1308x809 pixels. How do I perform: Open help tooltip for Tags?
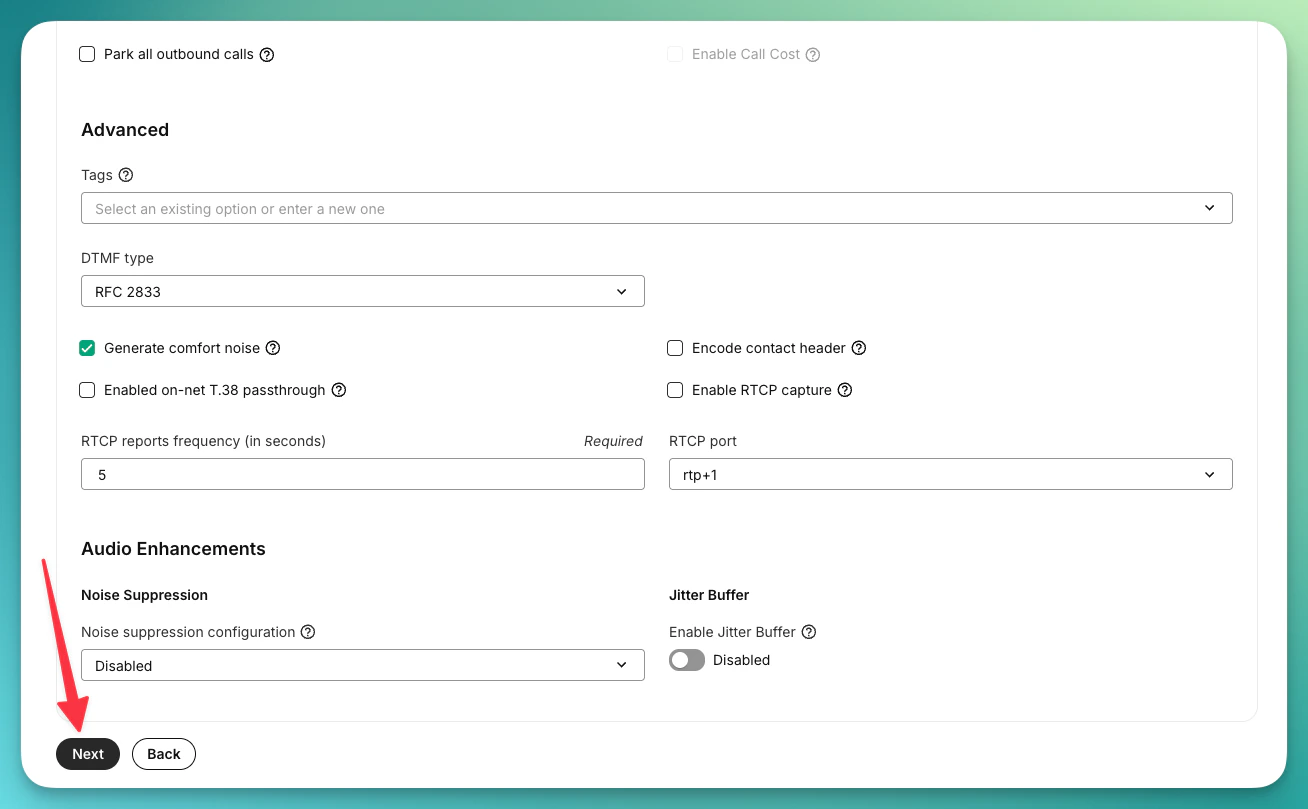click(x=125, y=175)
